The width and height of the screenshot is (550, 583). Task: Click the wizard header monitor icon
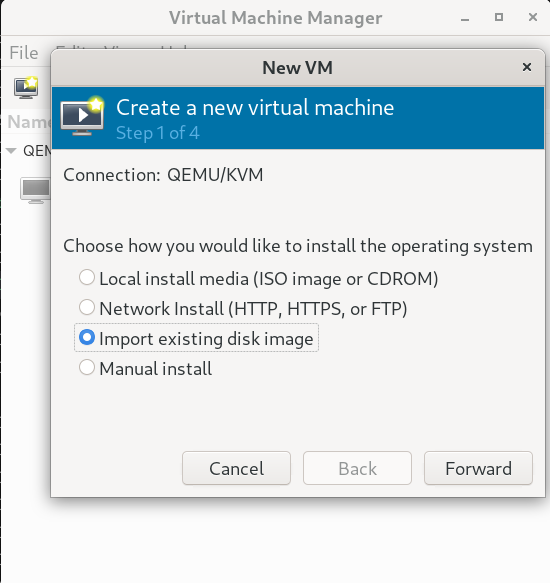[x=82, y=116]
